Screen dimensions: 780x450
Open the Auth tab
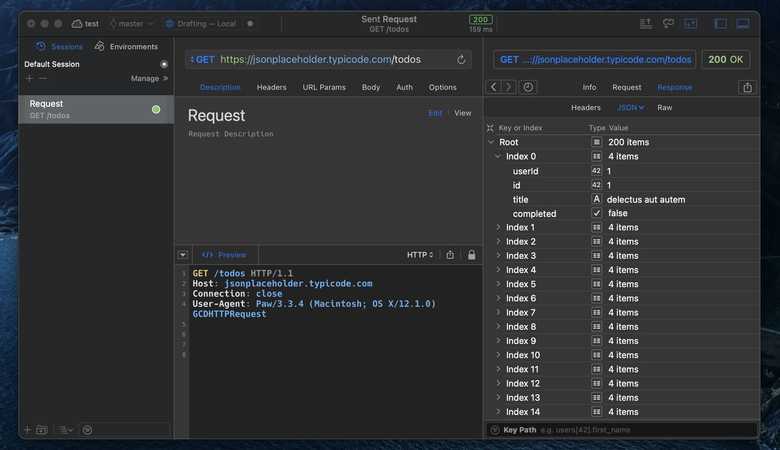404,87
